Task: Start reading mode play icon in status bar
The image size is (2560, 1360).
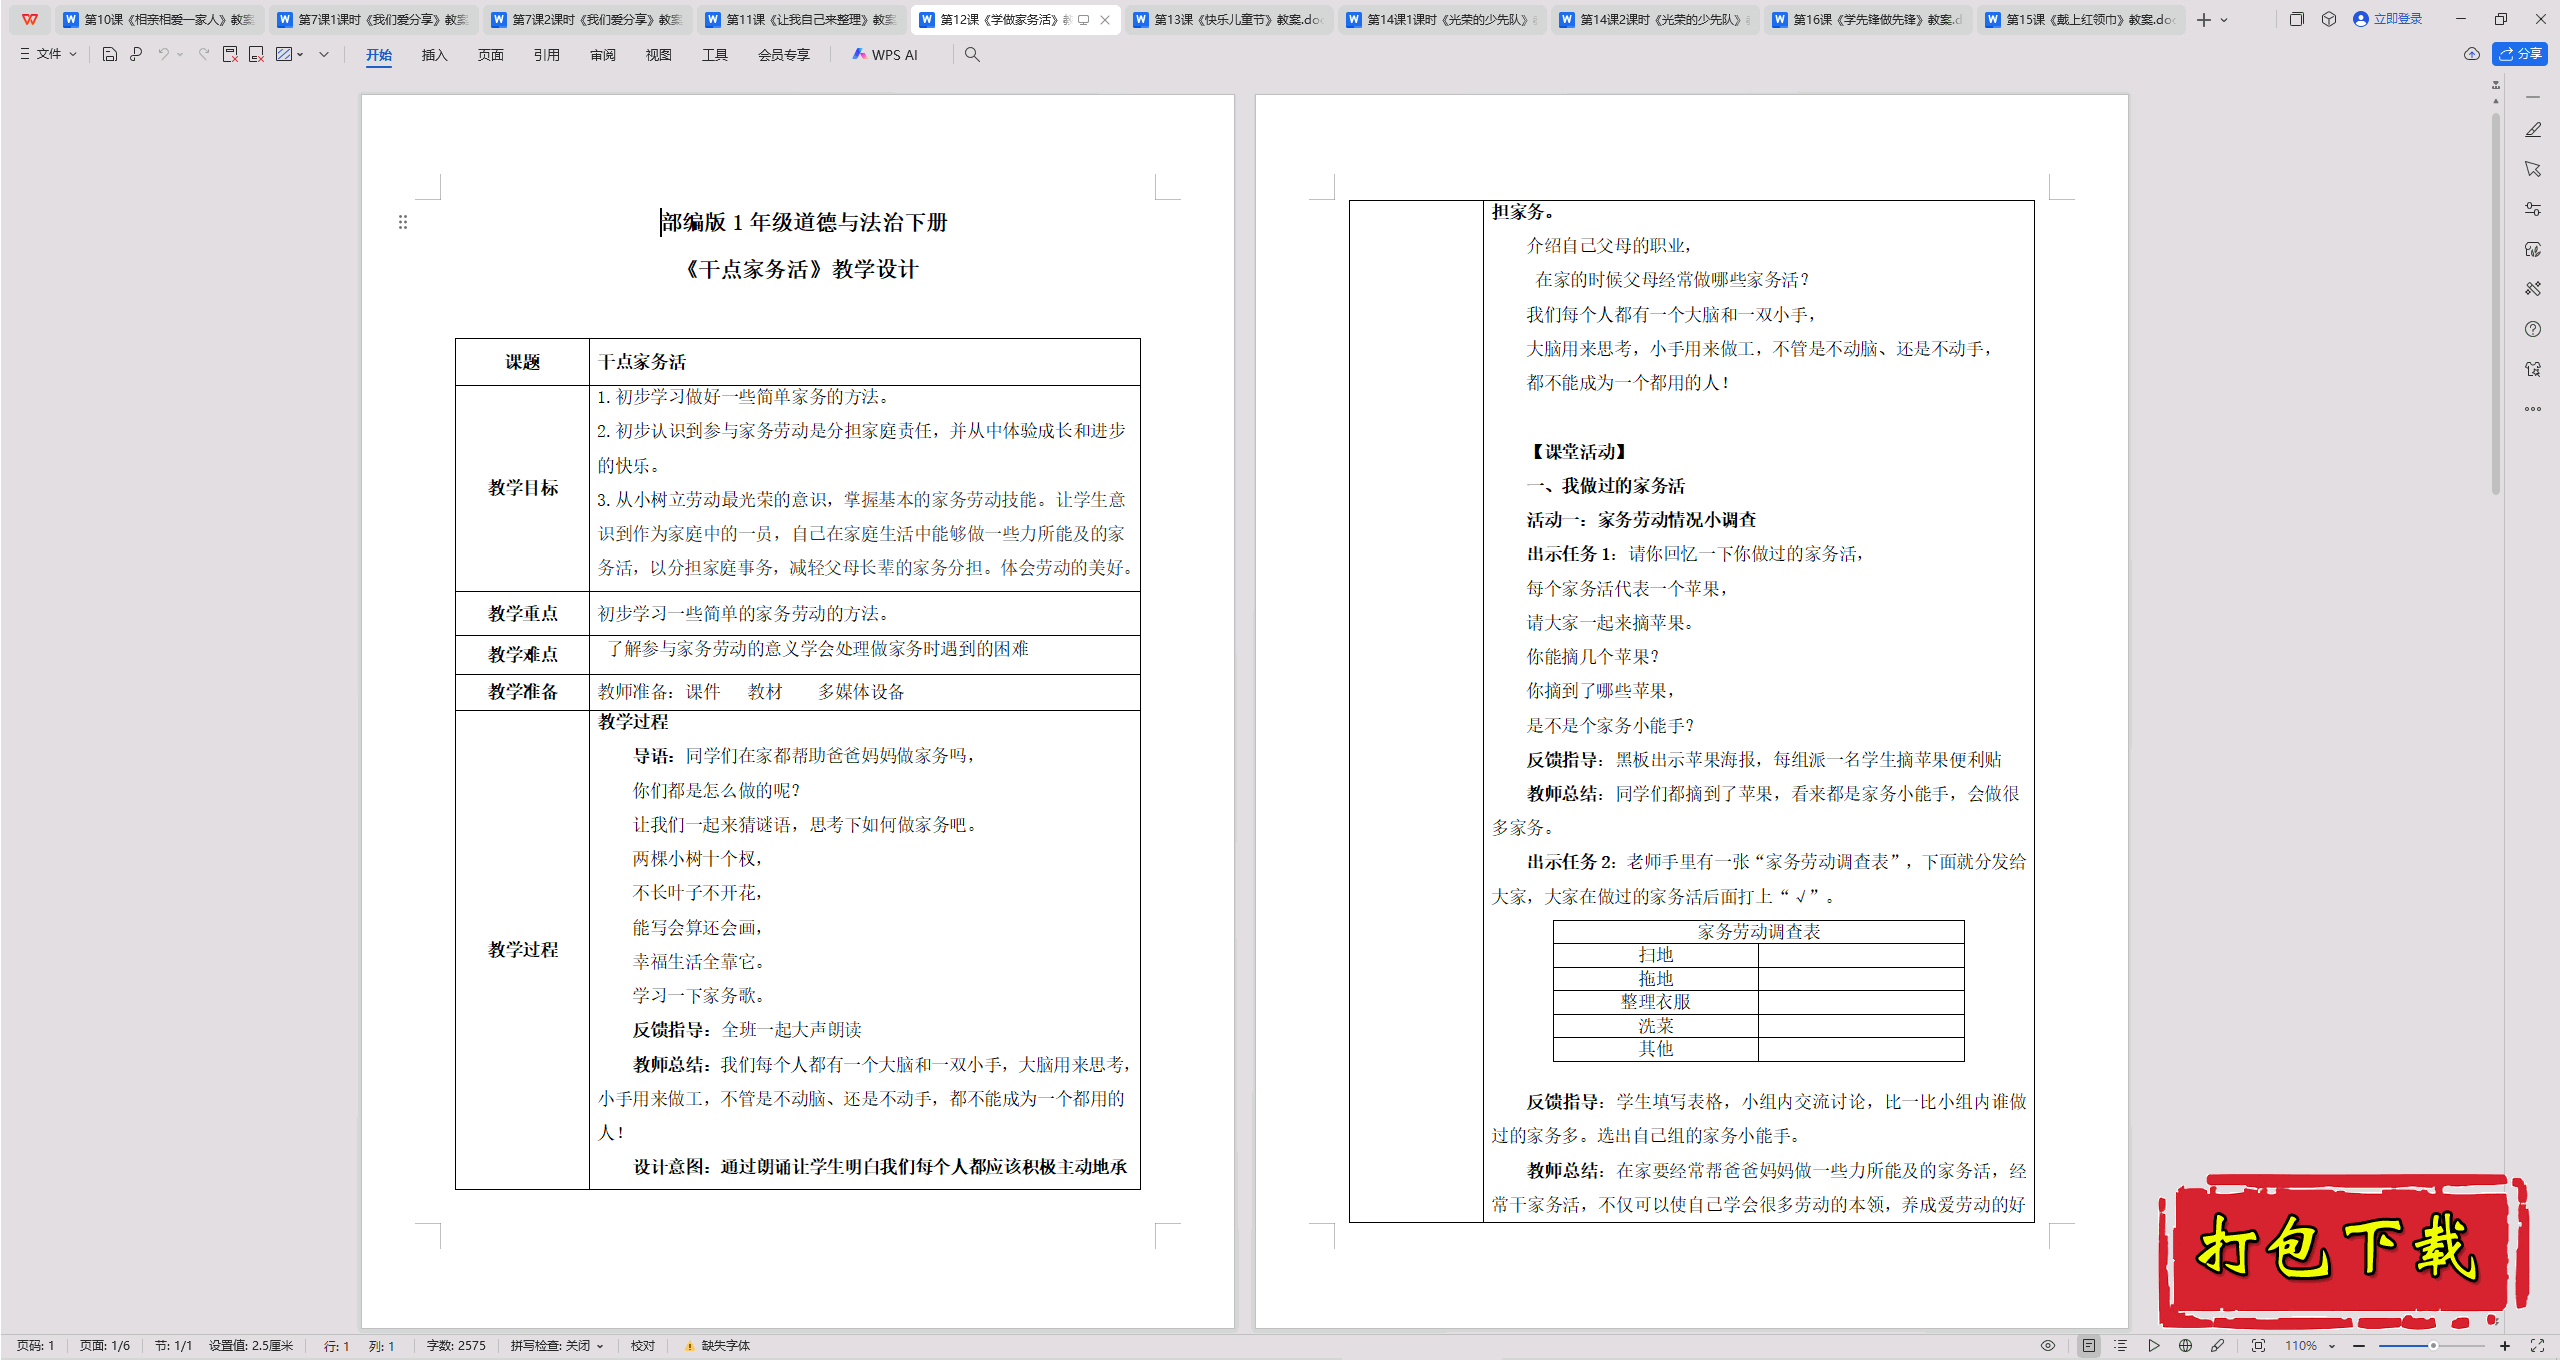Action: point(2154,1346)
